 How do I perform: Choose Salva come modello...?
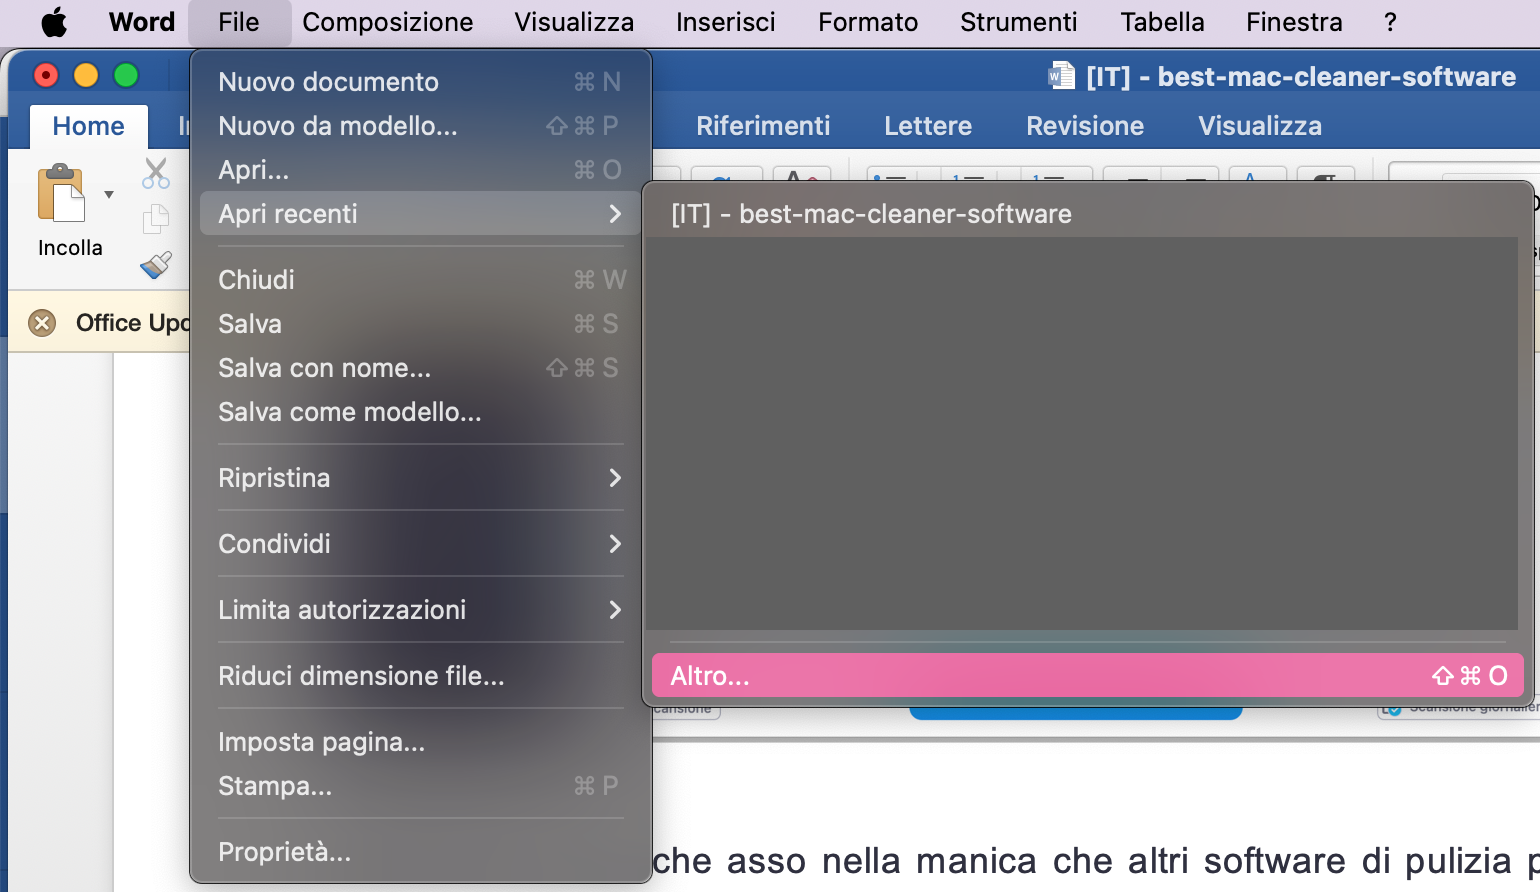pos(420,412)
